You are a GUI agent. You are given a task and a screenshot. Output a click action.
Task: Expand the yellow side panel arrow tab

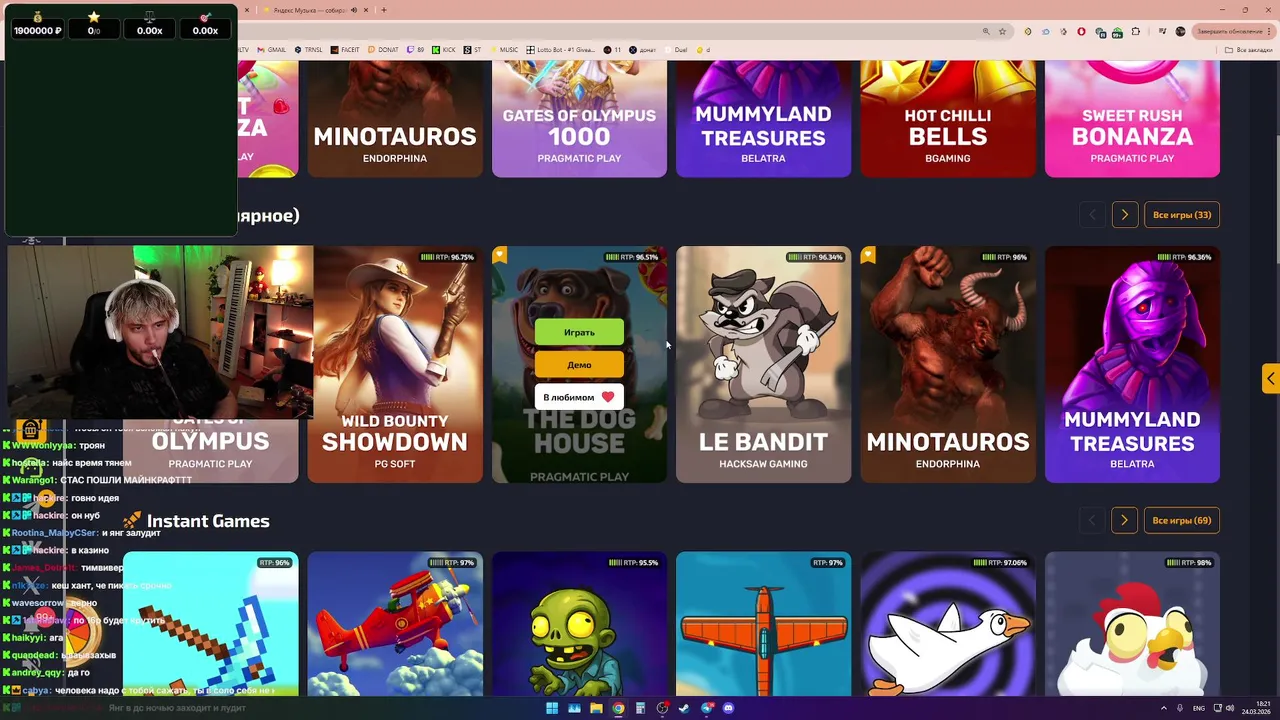[x=1270, y=378]
